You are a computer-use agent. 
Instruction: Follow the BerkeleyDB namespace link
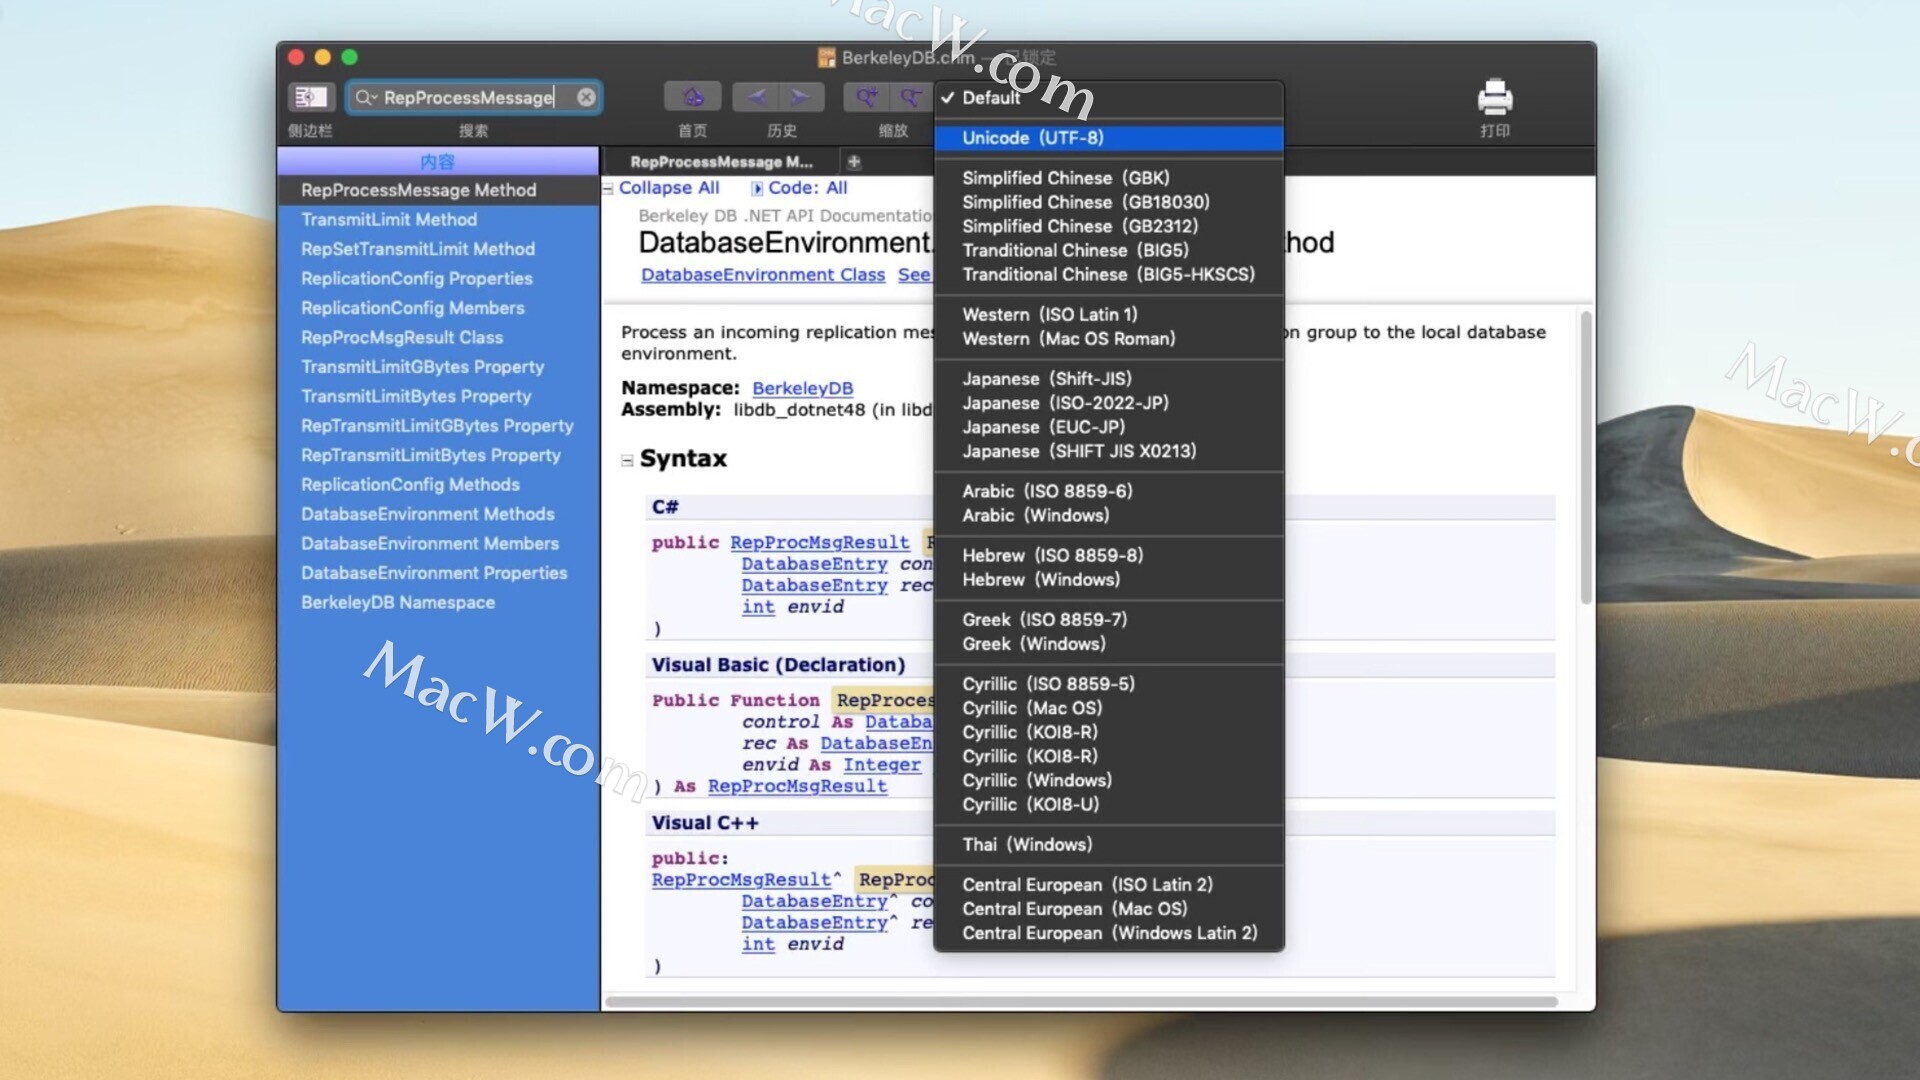point(802,388)
